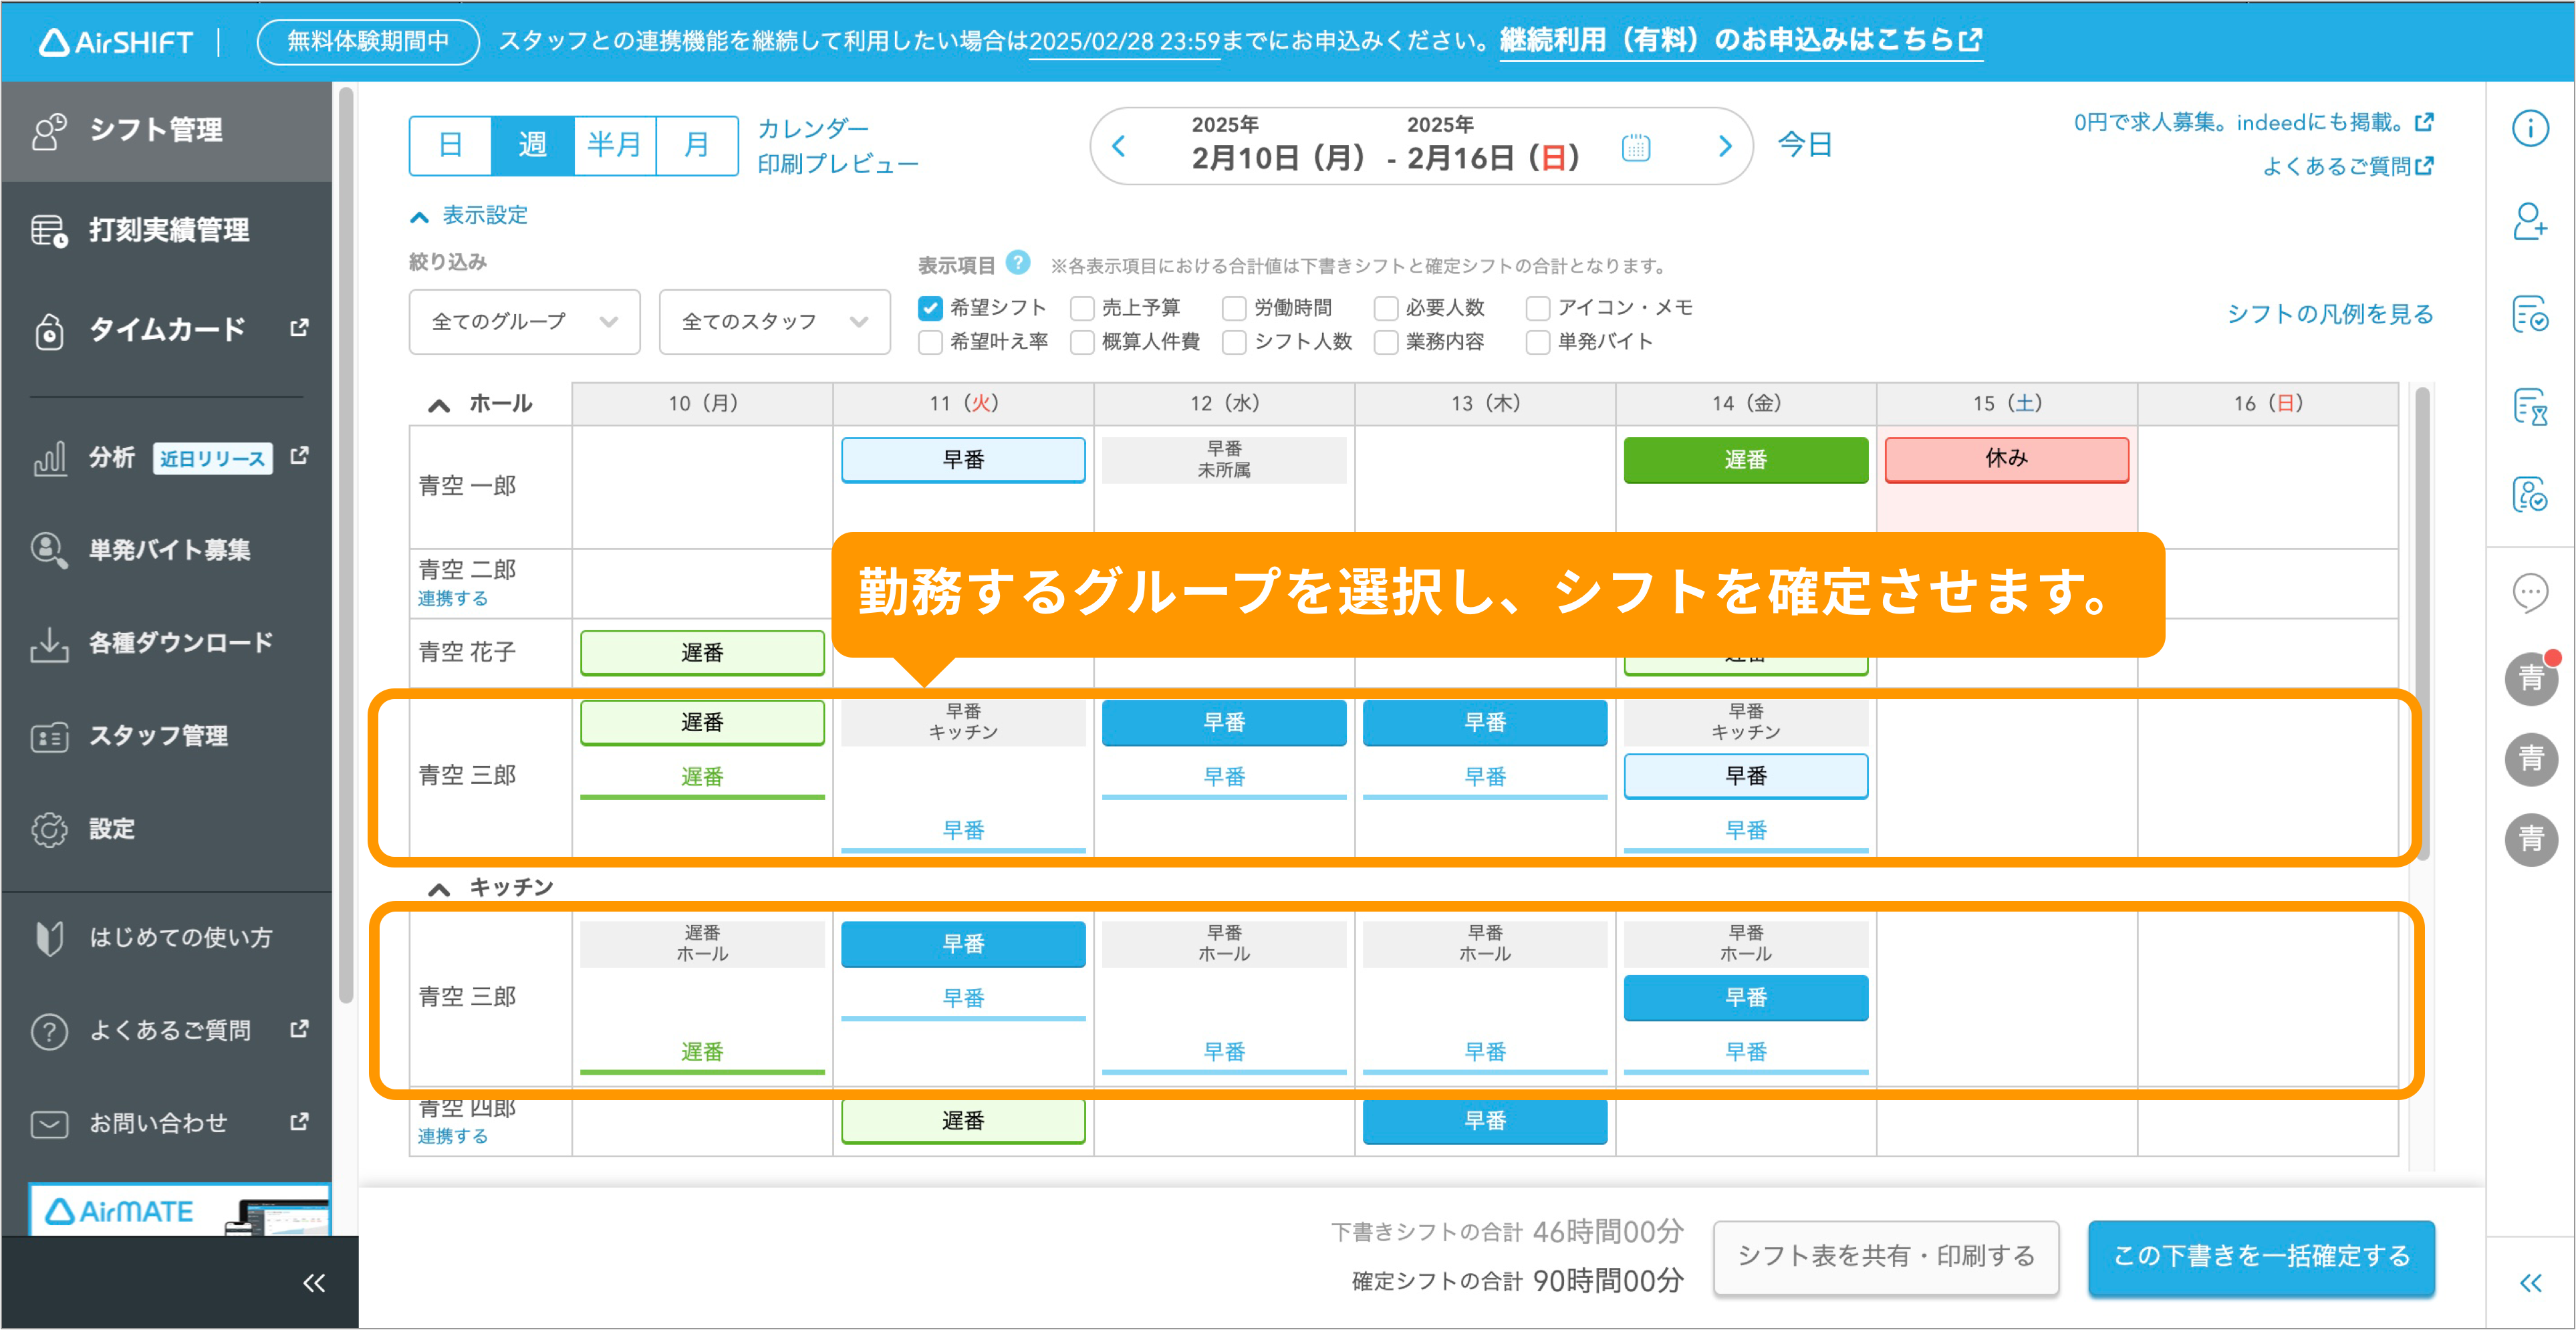Open 打刻実績管理 in the sidebar

click(x=166, y=230)
